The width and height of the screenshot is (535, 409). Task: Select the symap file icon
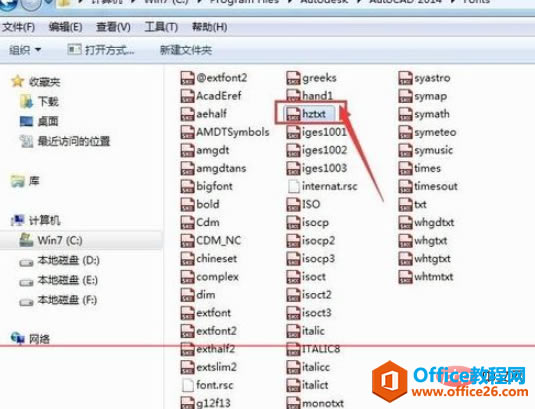[405, 96]
